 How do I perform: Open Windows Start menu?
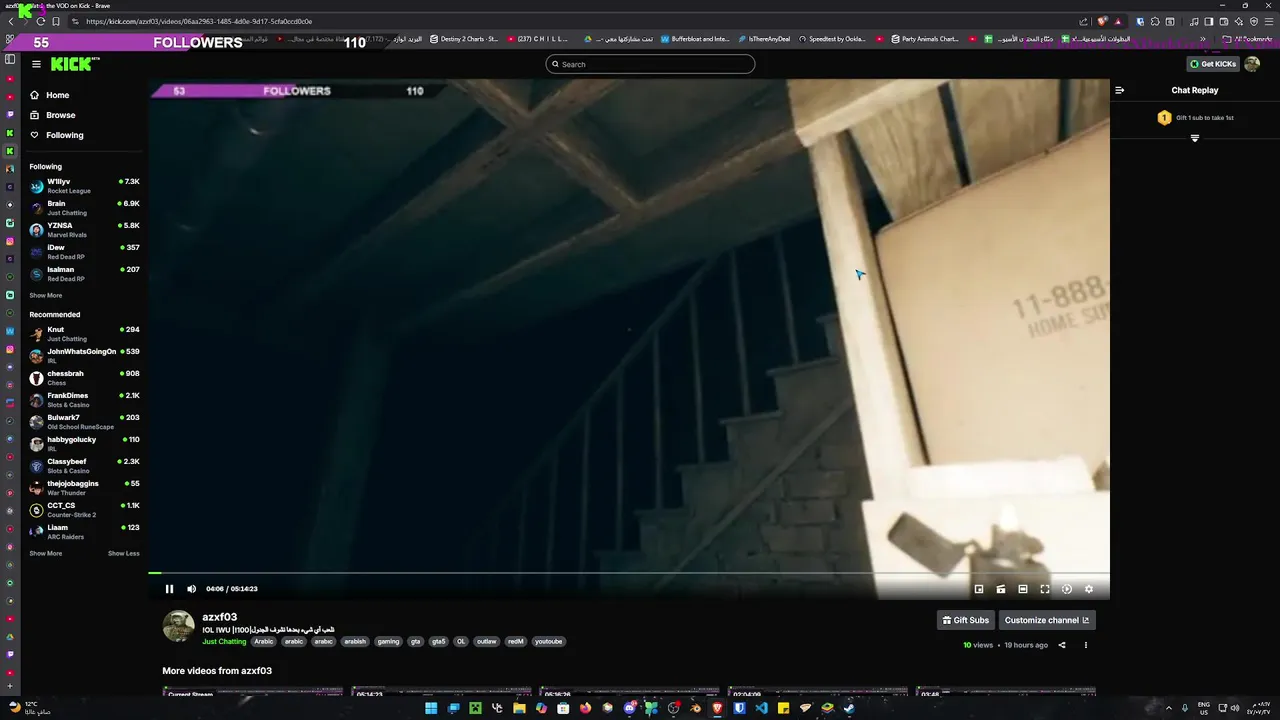(431, 708)
